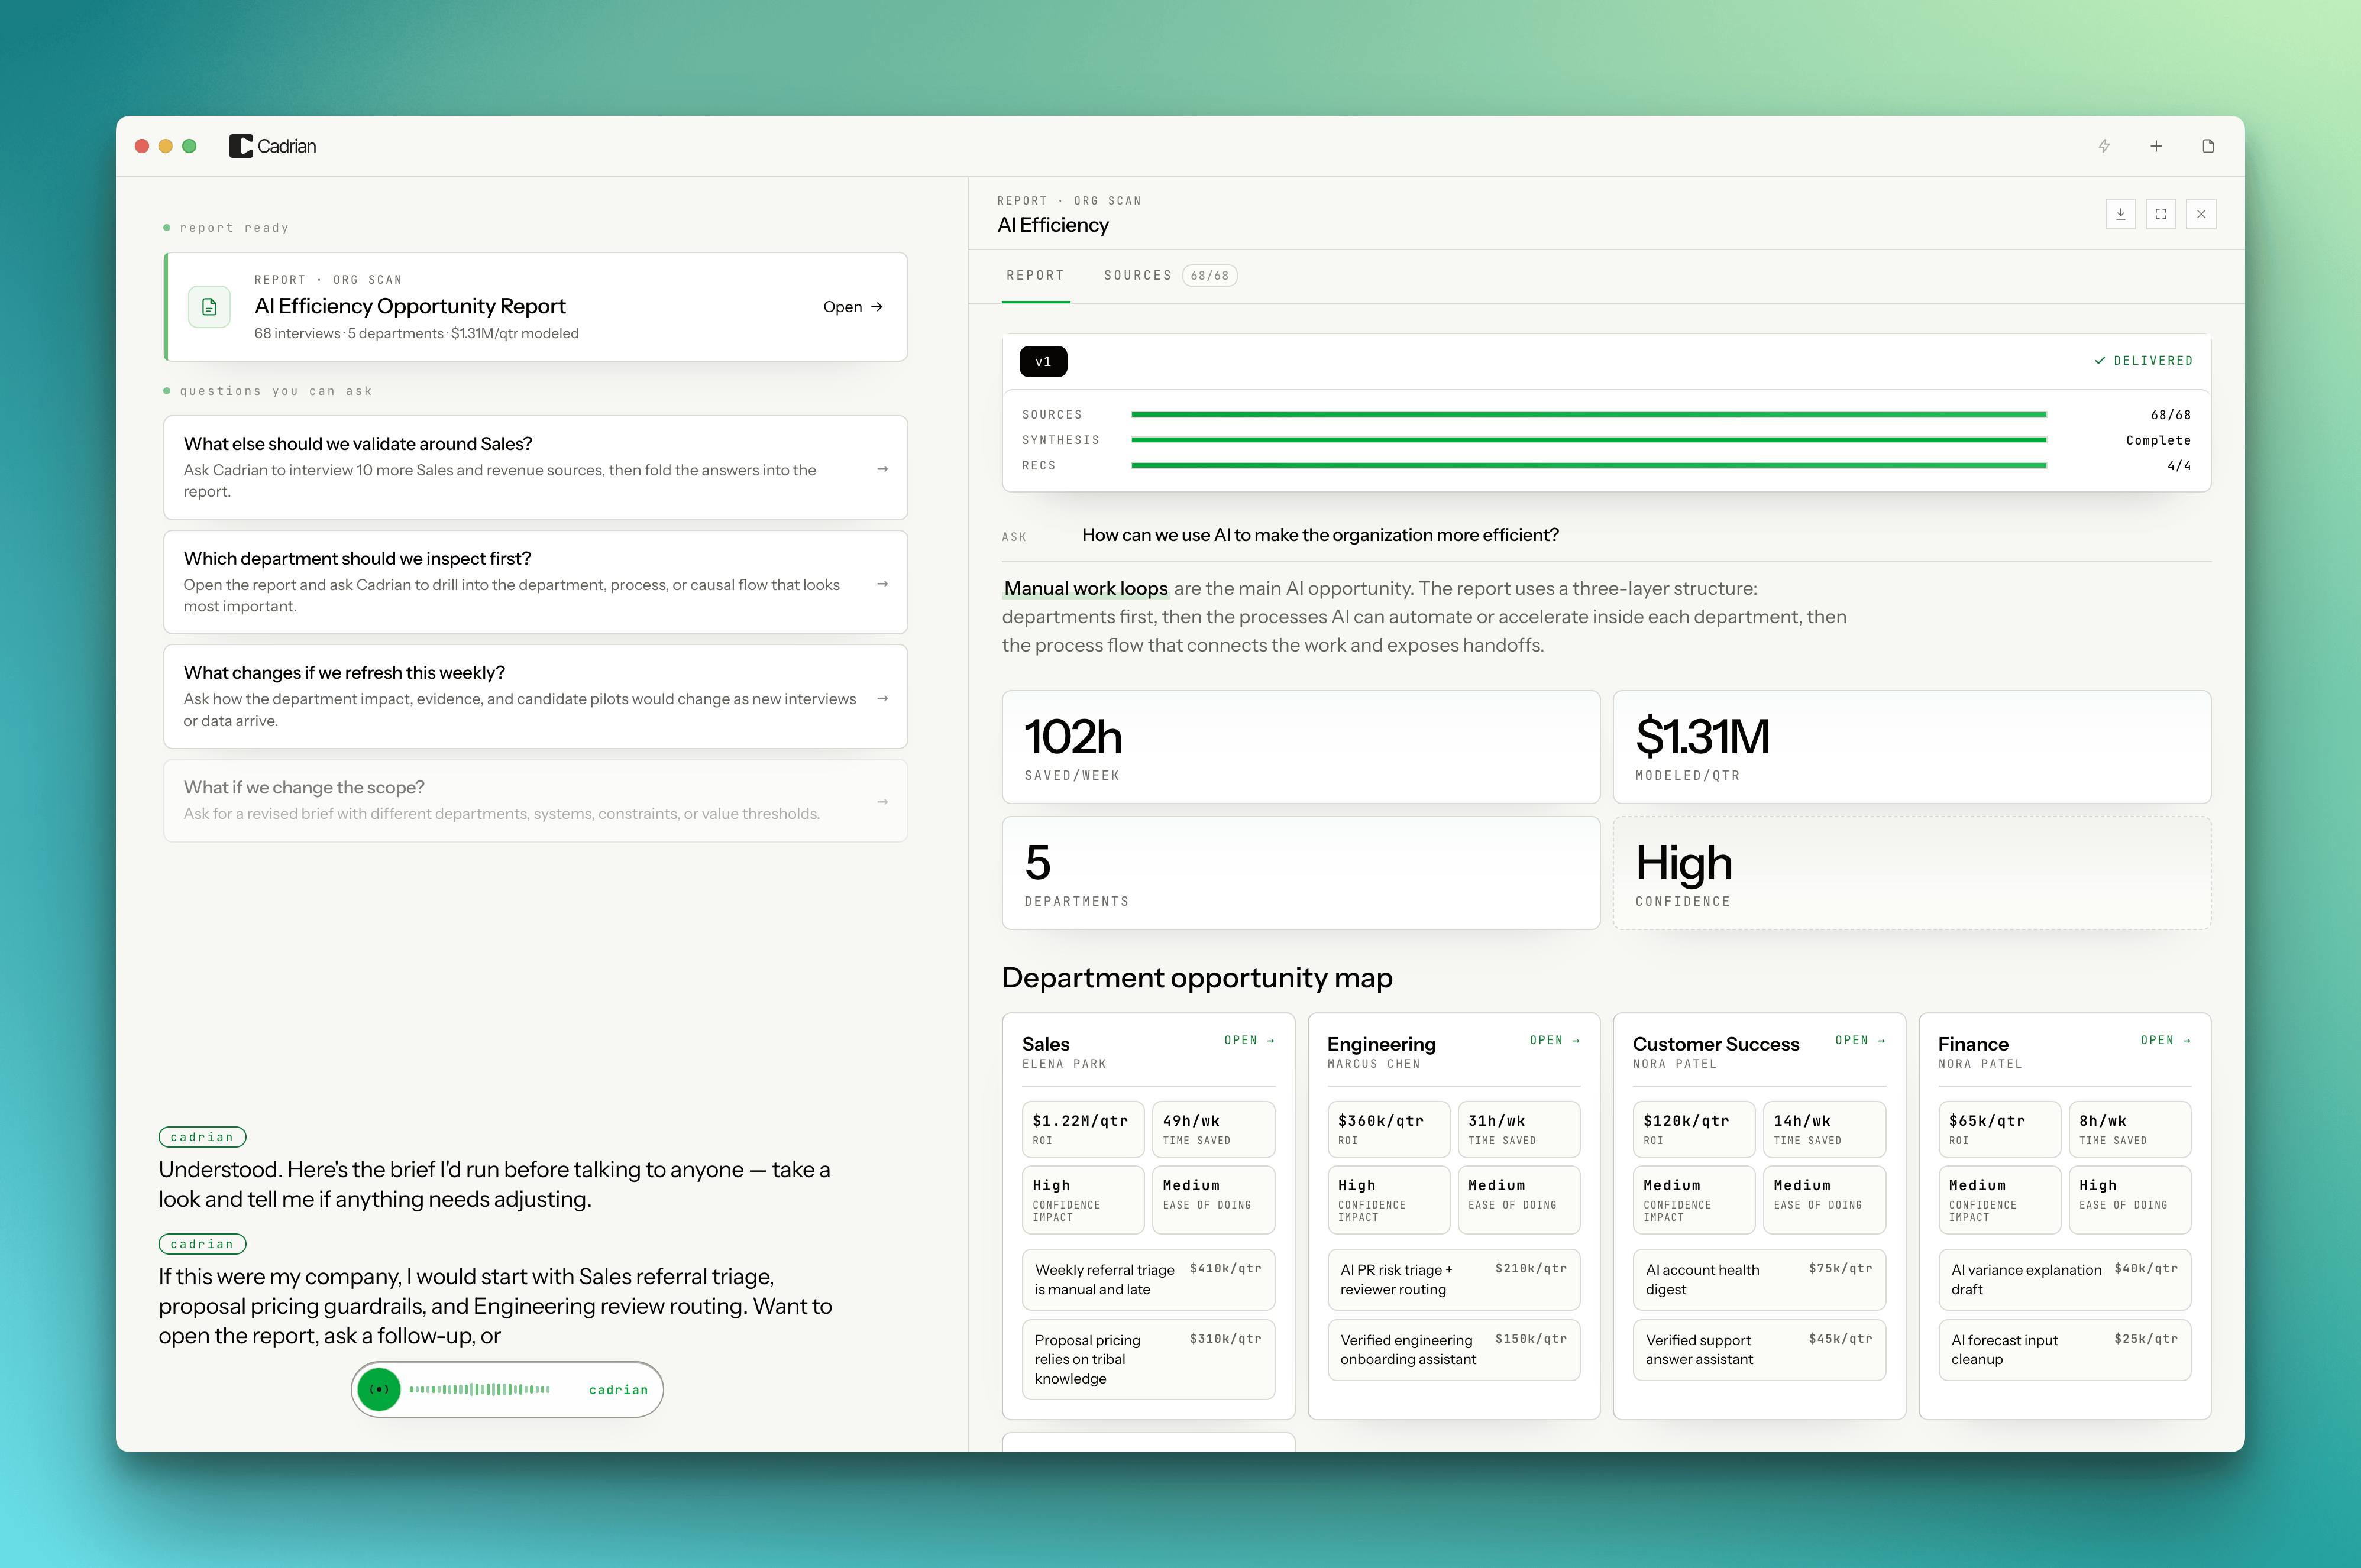Click the Engineering 31h/wk time saved tile
Viewport: 2361px width, 1568px height.
click(x=1519, y=1129)
